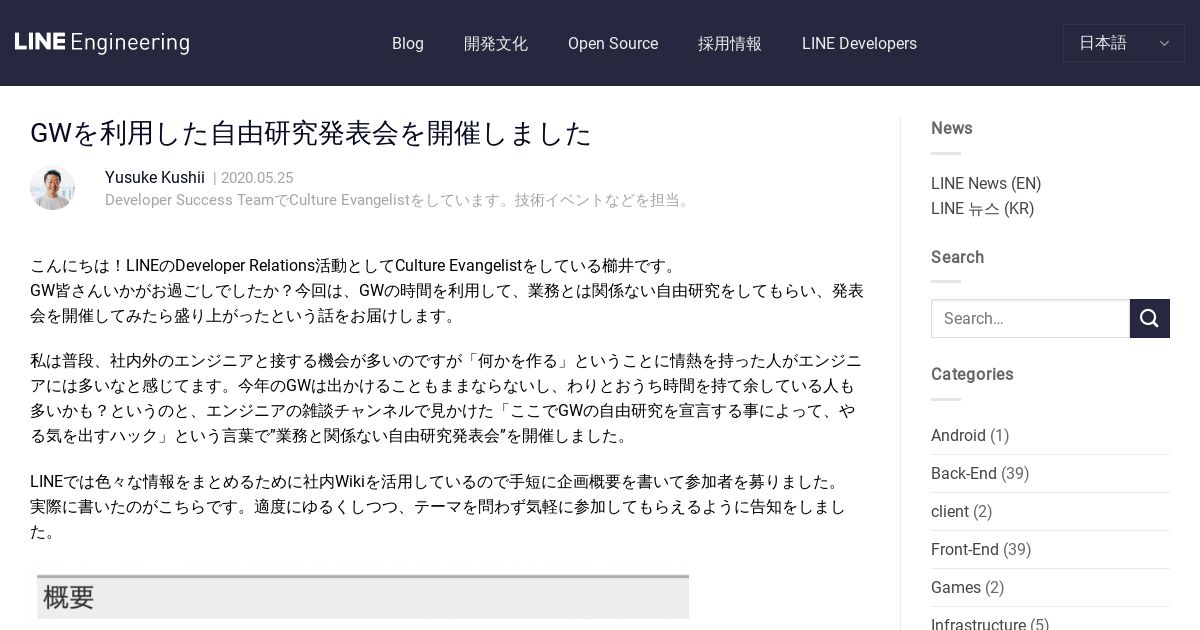Click the article title GWを利用した自由研究発表会

click(x=311, y=133)
